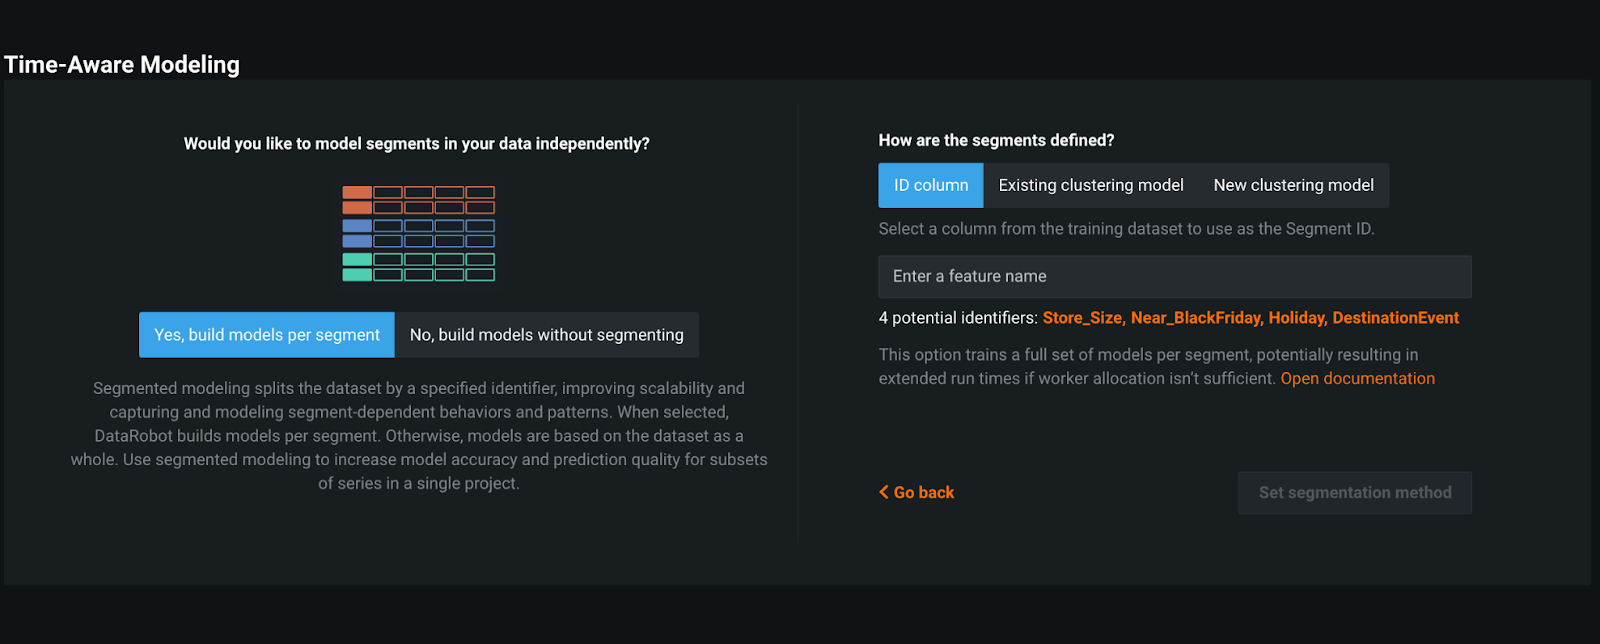Go back to the previous step

click(917, 492)
